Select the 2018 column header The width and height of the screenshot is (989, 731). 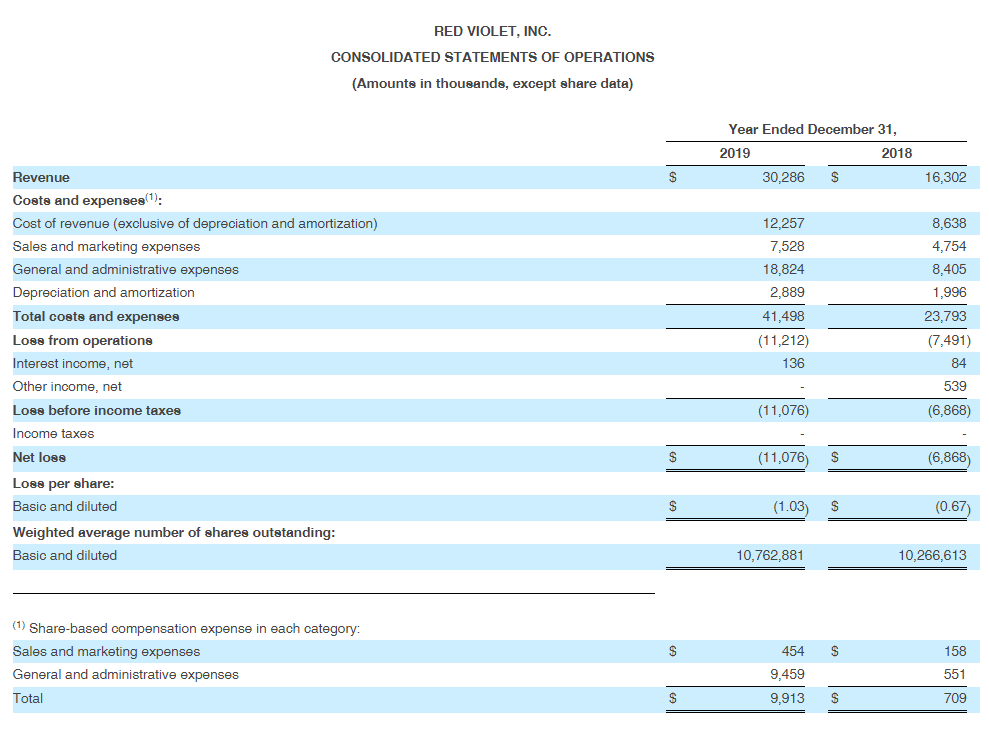coord(897,153)
